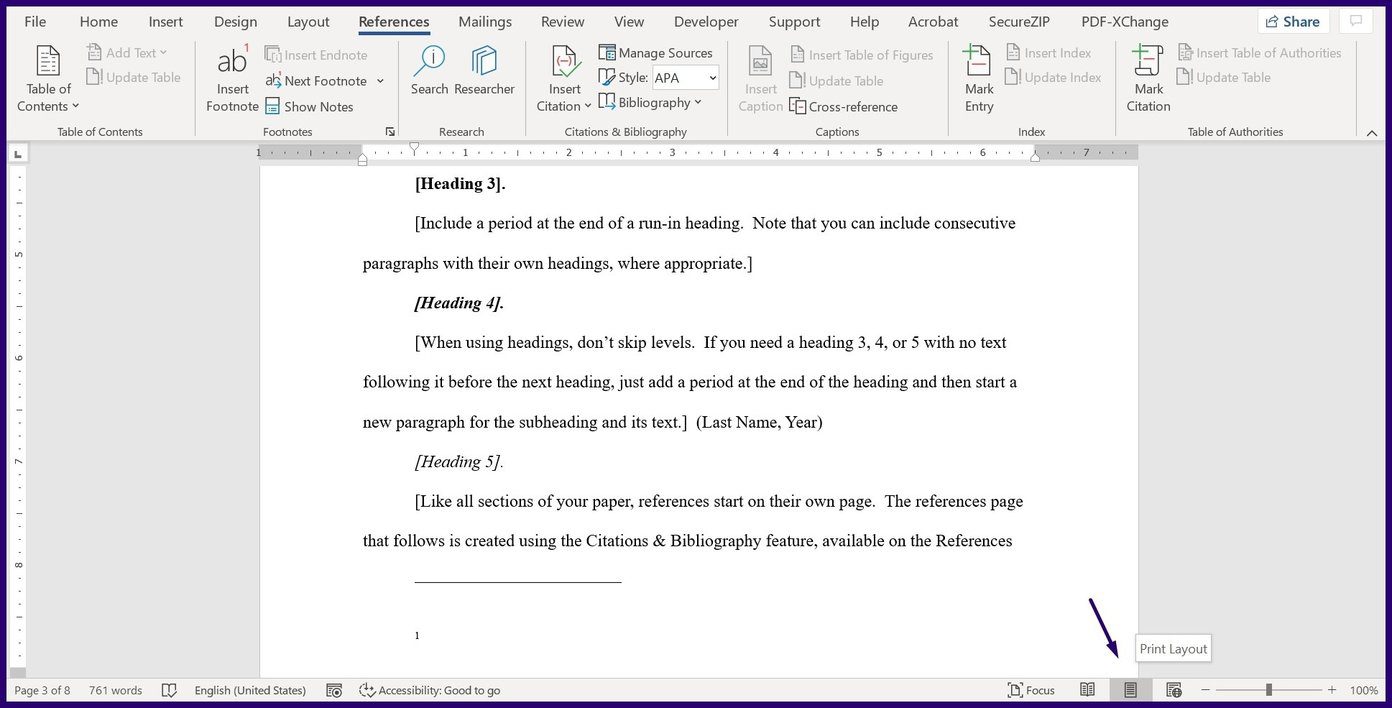Open the PDF-XChange tab
The width and height of the screenshot is (1392, 708).
1125,21
